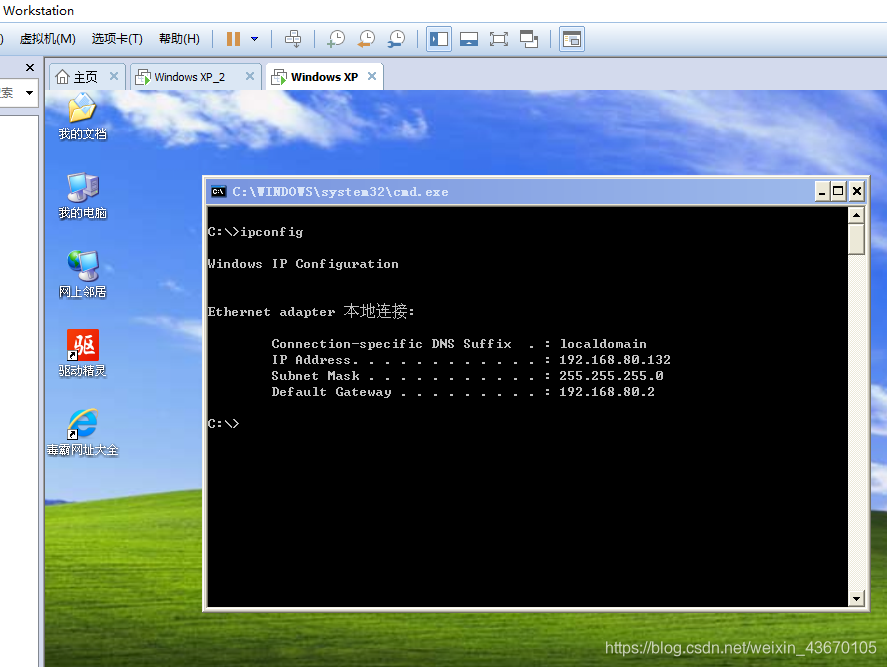Image resolution: width=887 pixels, height=667 pixels.
Task: Select the 网上邻居 desktop icon
Action: [83, 275]
